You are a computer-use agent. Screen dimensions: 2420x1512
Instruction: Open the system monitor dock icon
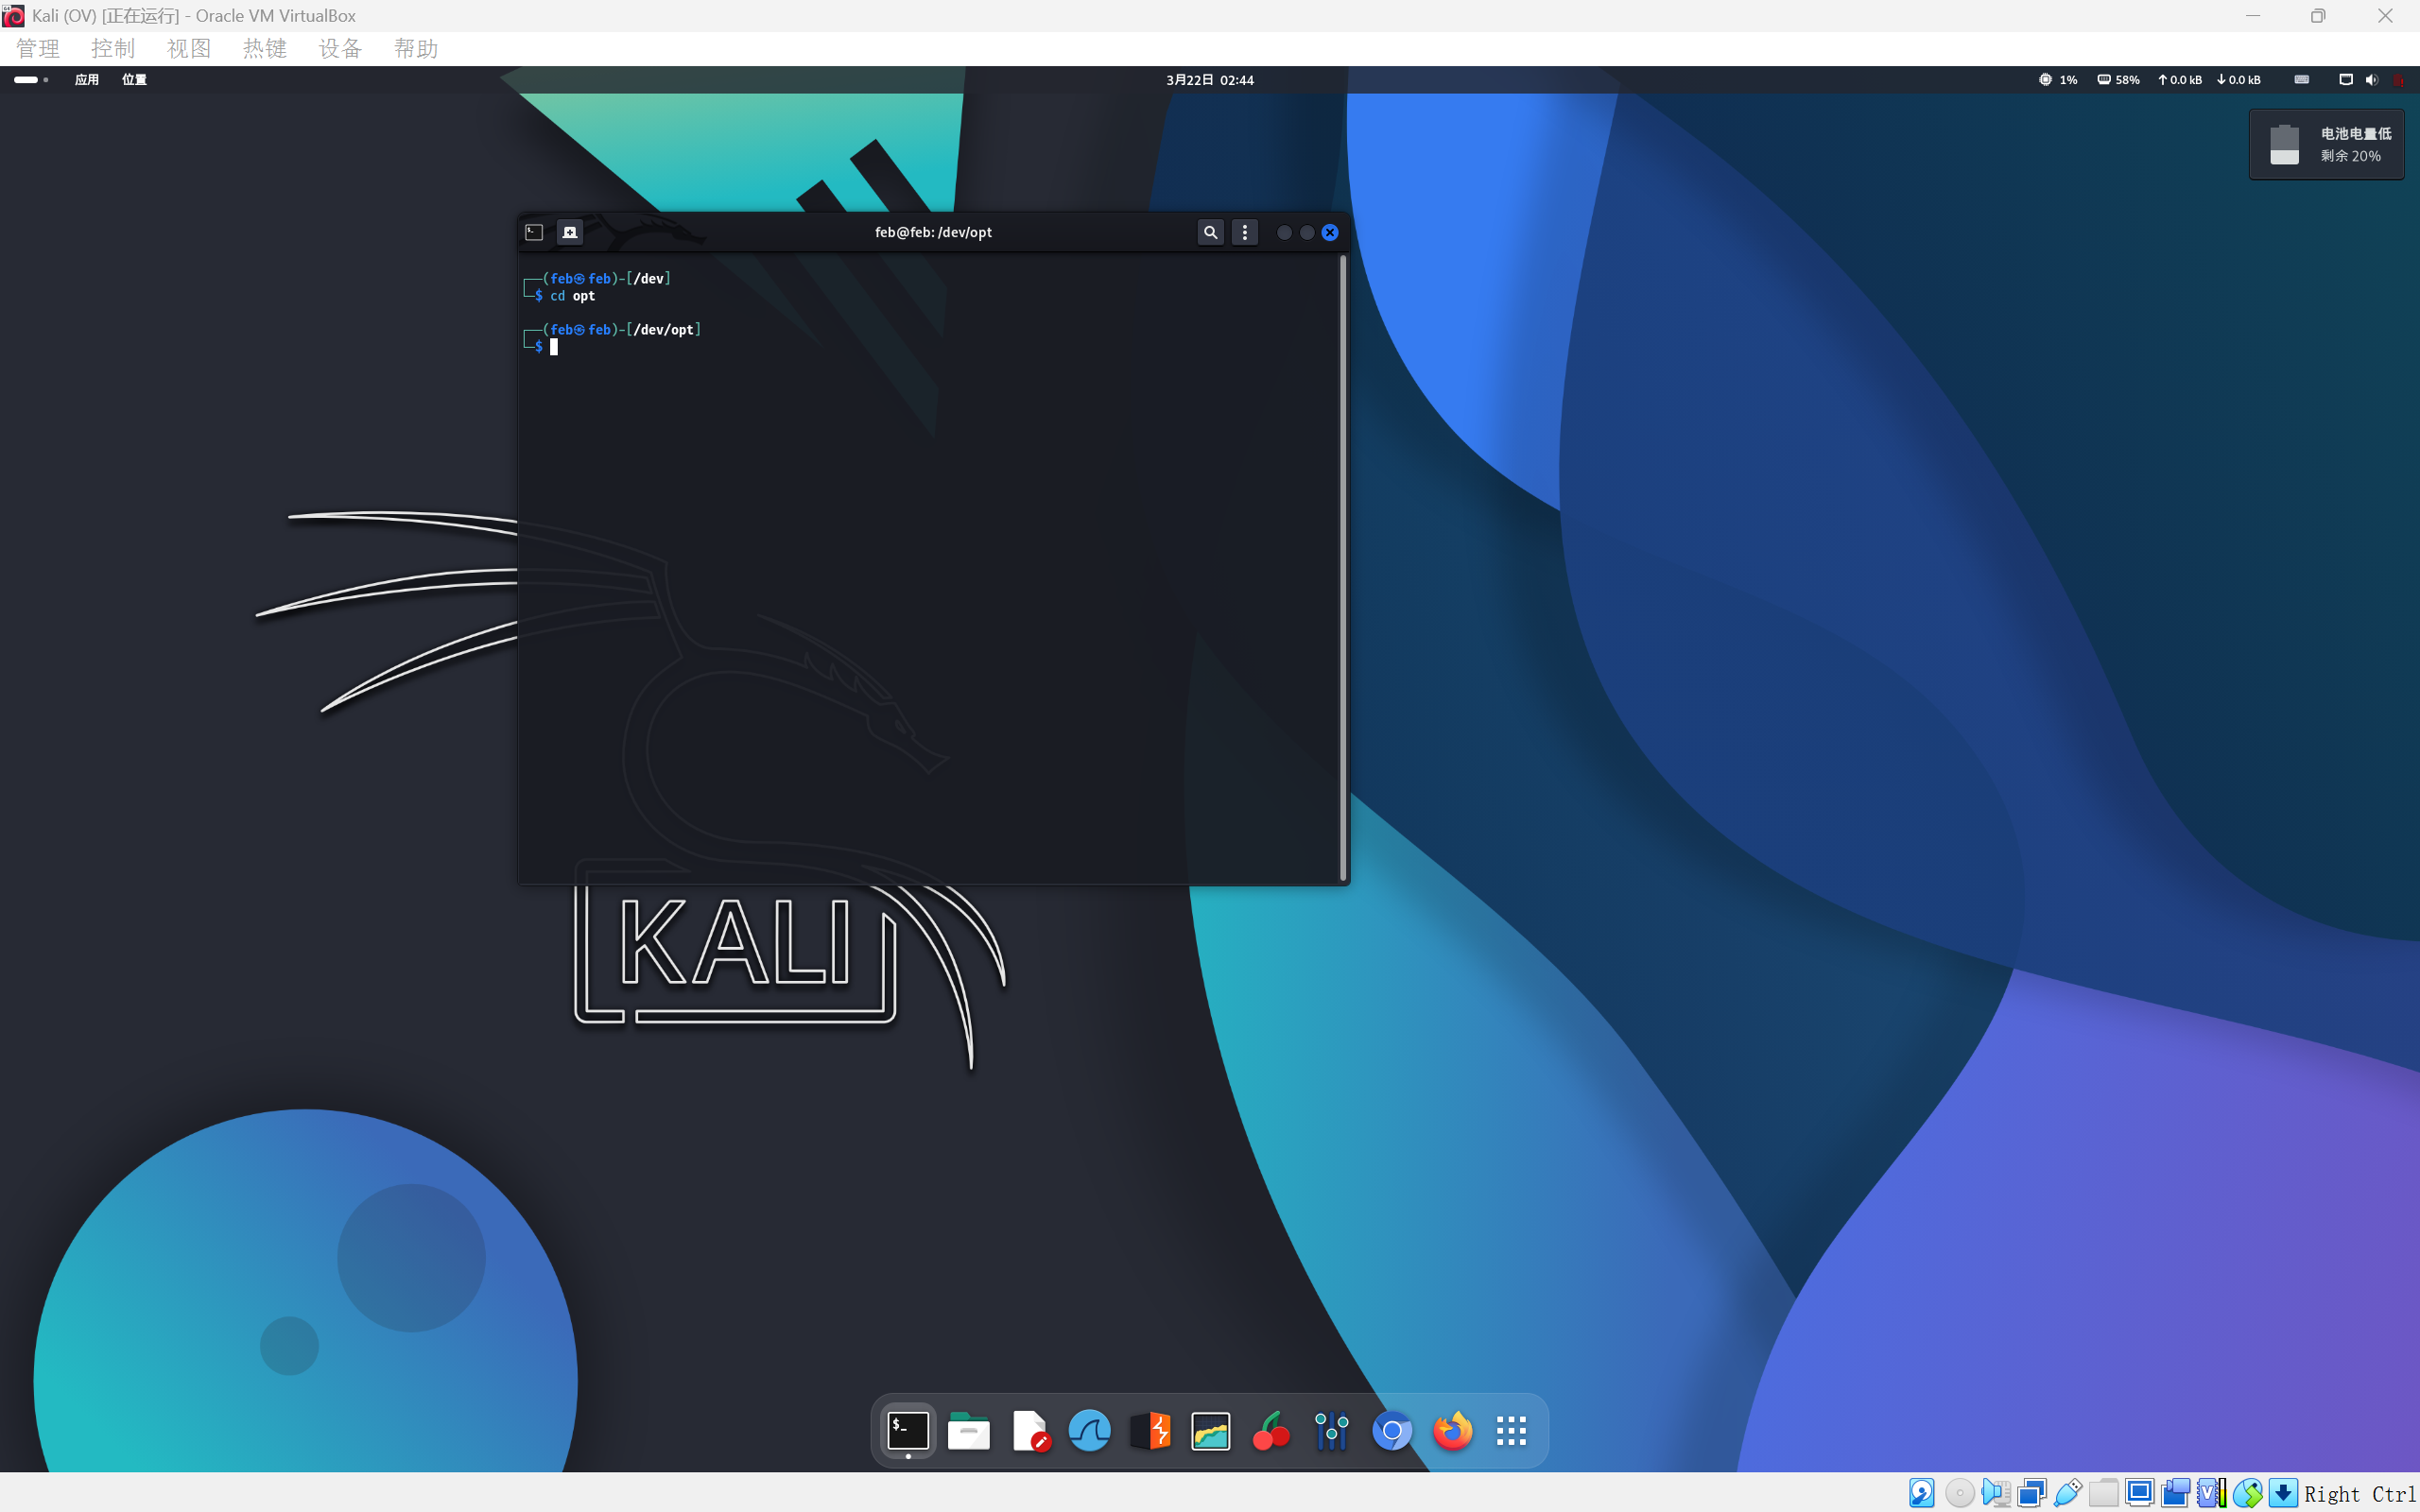click(1210, 1431)
